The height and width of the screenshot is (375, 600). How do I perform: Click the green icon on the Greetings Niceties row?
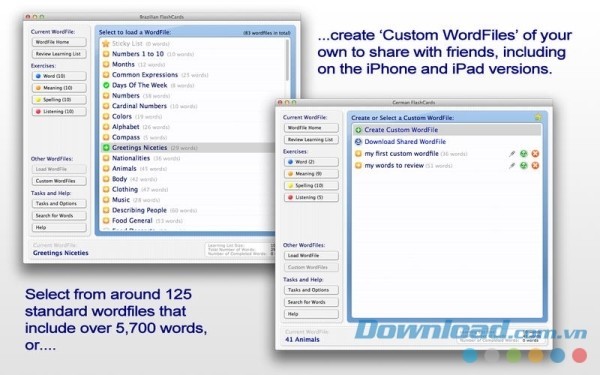click(106, 147)
